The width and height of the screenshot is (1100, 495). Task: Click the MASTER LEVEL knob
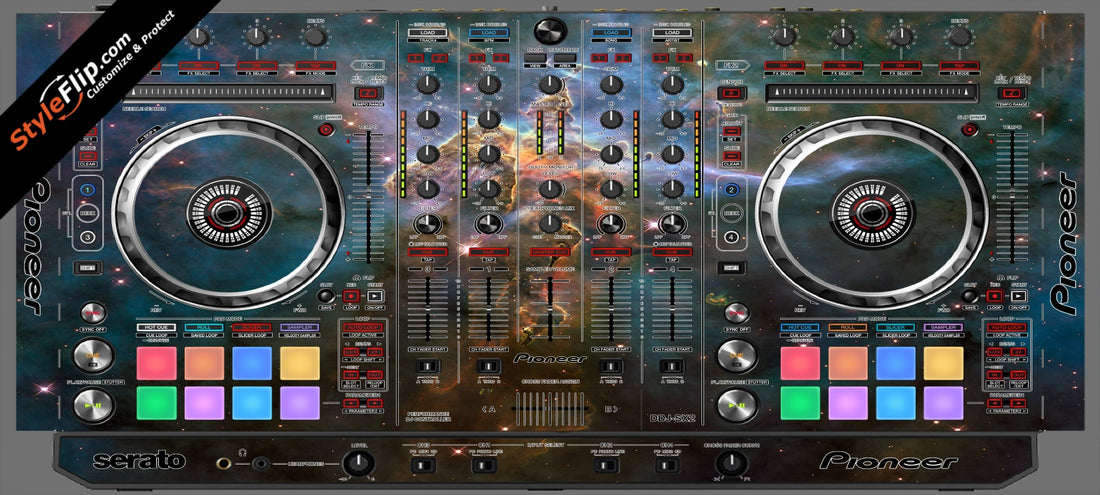551,85
